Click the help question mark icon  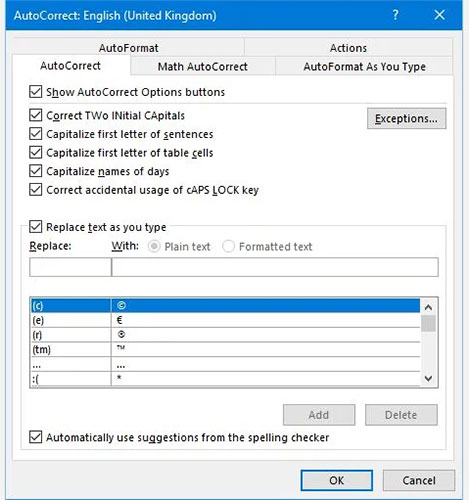pyautogui.click(x=395, y=15)
